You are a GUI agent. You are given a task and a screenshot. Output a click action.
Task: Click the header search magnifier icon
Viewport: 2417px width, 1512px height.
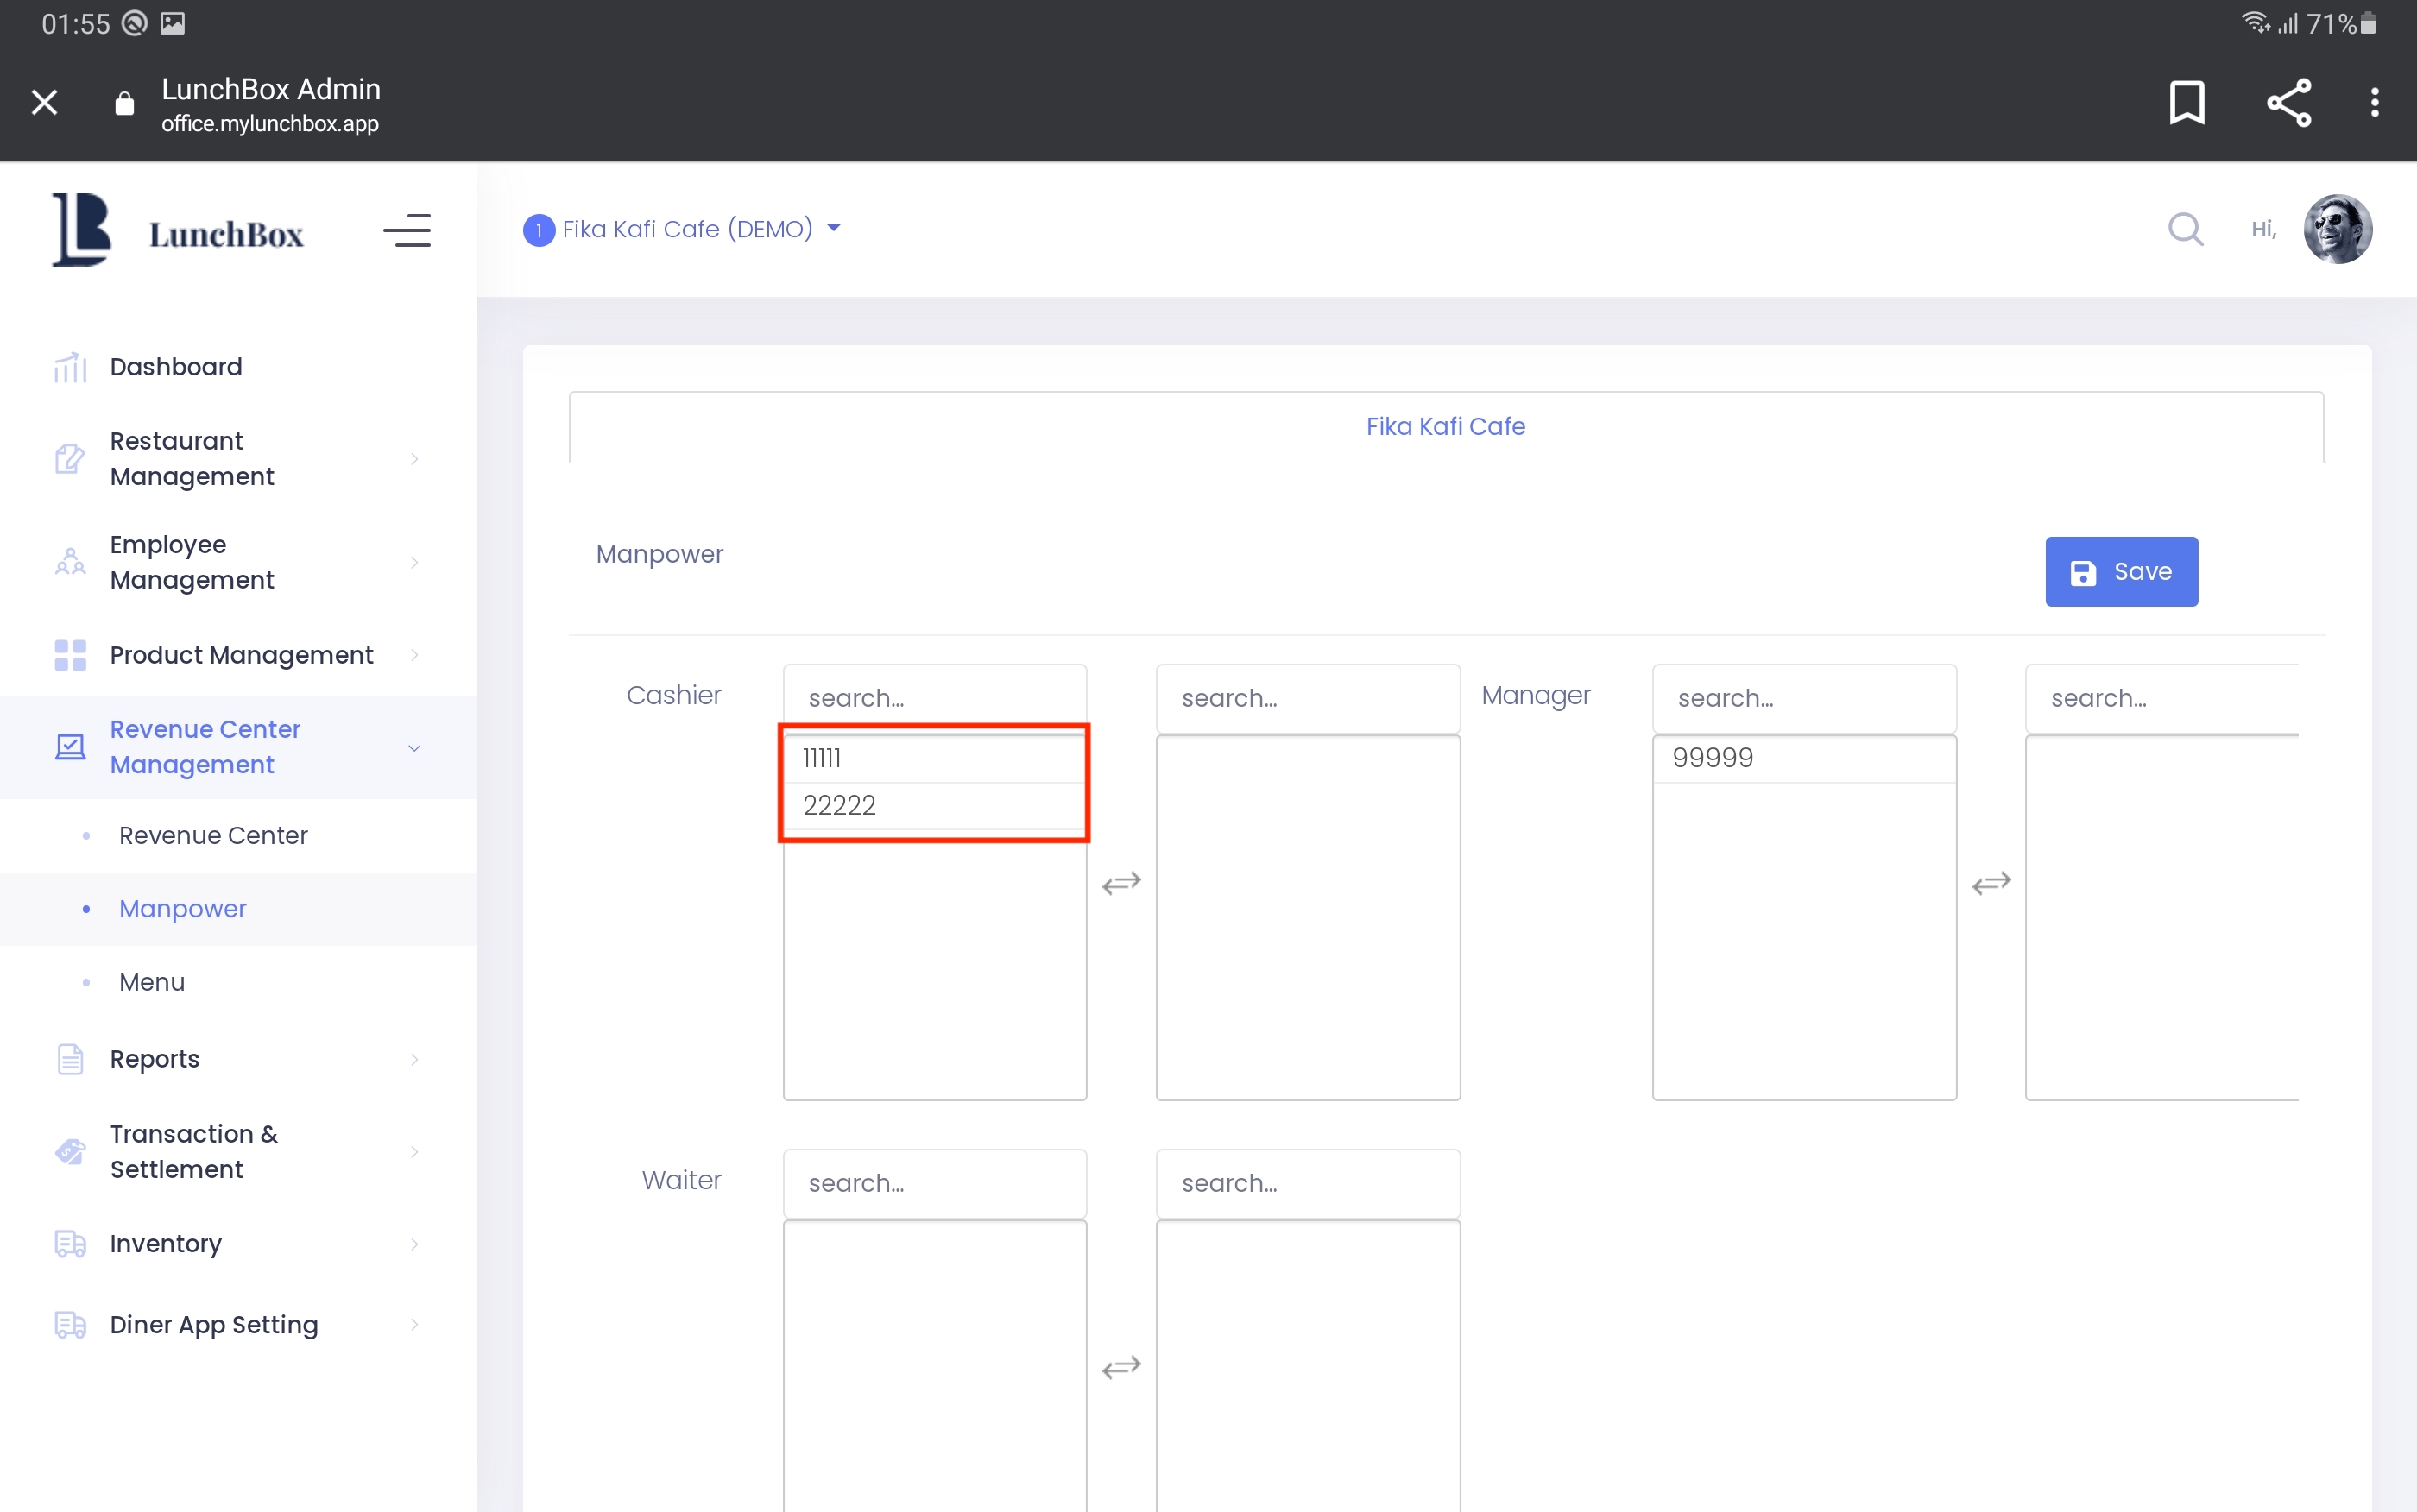pyautogui.click(x=2185, y=229)
